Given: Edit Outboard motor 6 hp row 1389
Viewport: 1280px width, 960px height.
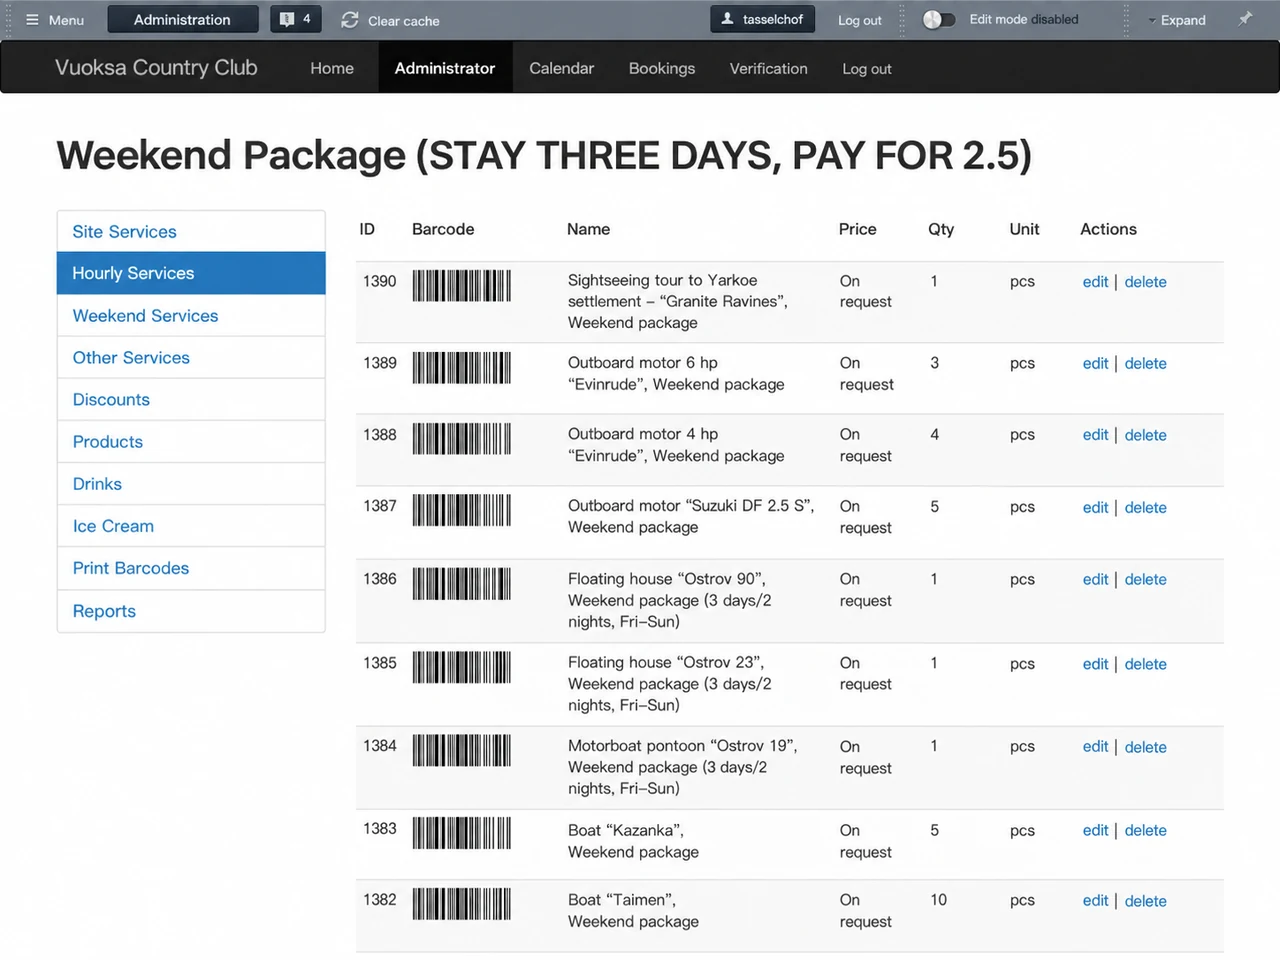Looking at the screenshot, I should pyautogui.click(x=1095, y=364).
